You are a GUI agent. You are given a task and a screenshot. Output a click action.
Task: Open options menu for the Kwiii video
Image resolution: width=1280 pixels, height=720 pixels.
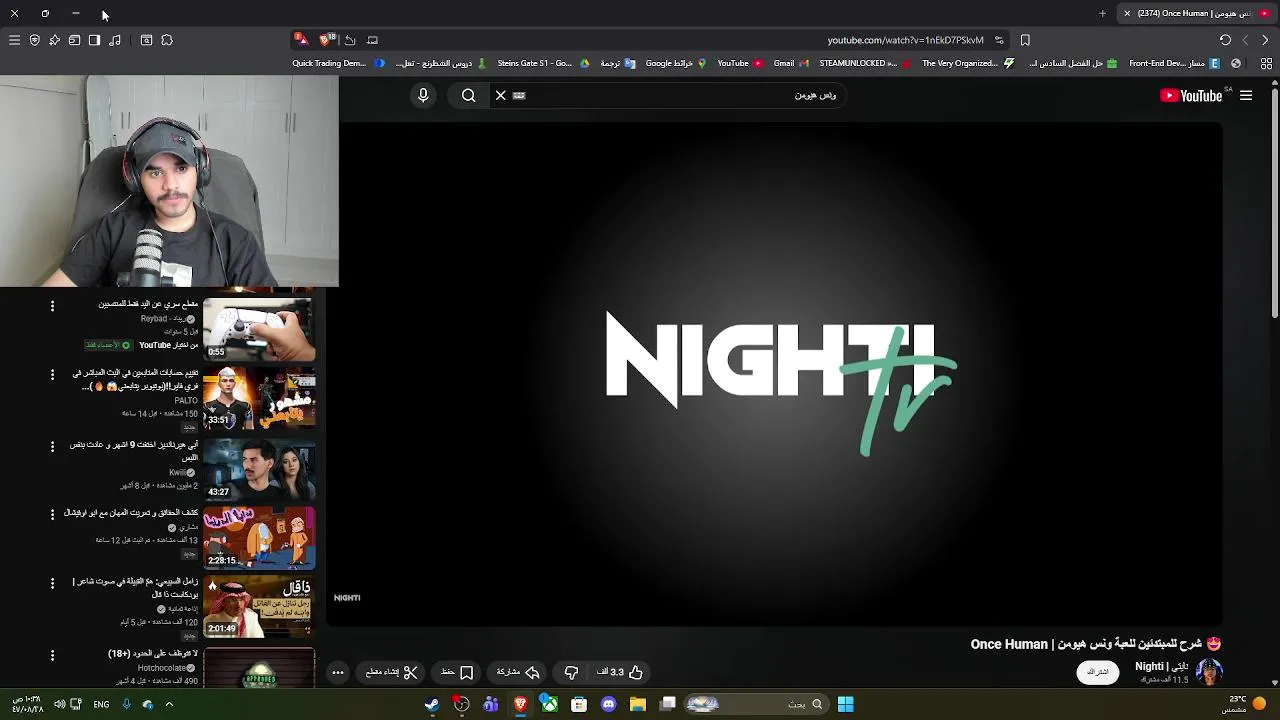[x=52, y=446]
